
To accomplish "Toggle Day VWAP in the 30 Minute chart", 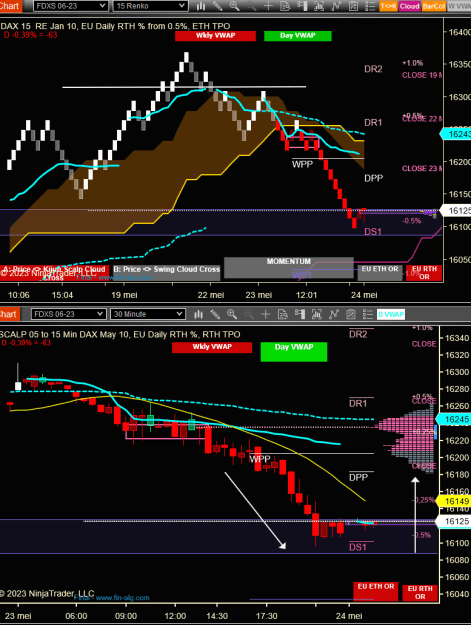I will pos(294,352).
